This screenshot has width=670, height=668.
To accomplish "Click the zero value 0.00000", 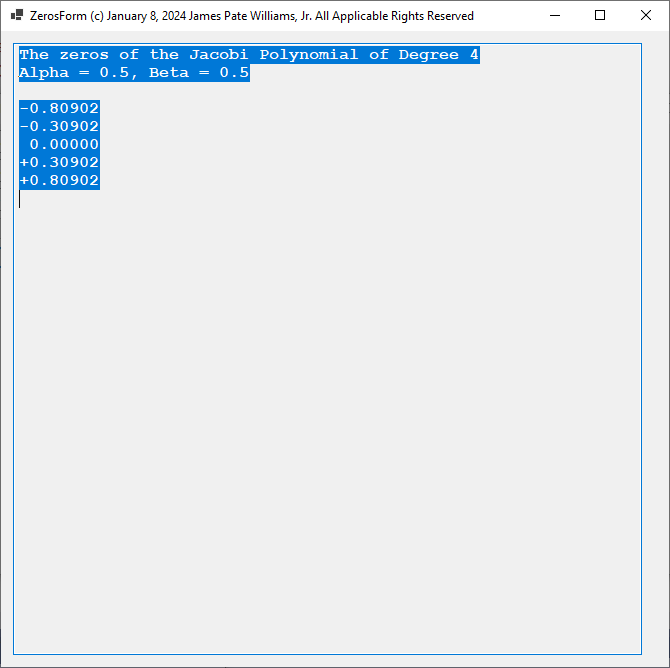I will point(64,144).
